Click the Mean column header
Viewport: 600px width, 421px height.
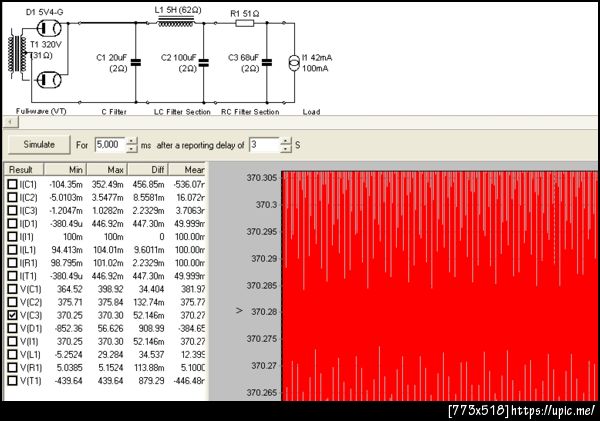188,170
